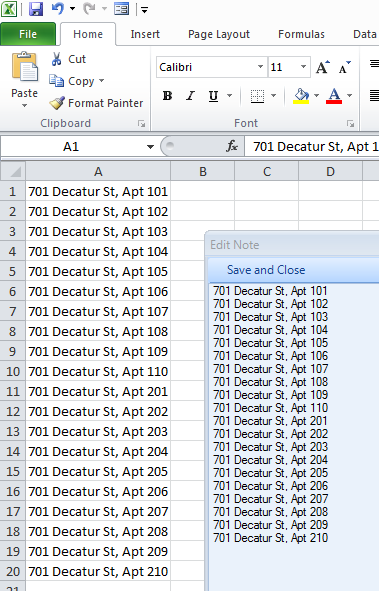The height and width of the screenshot is (591, 379).
Task: Click the Redo arrow icon
Action: [89, 9]
